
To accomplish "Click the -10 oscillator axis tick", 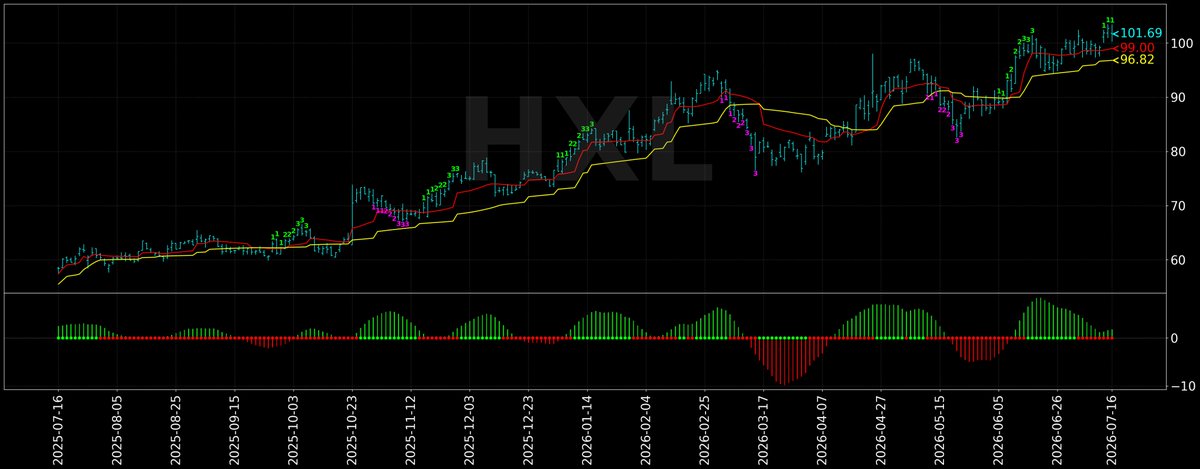I will 1184,386.
